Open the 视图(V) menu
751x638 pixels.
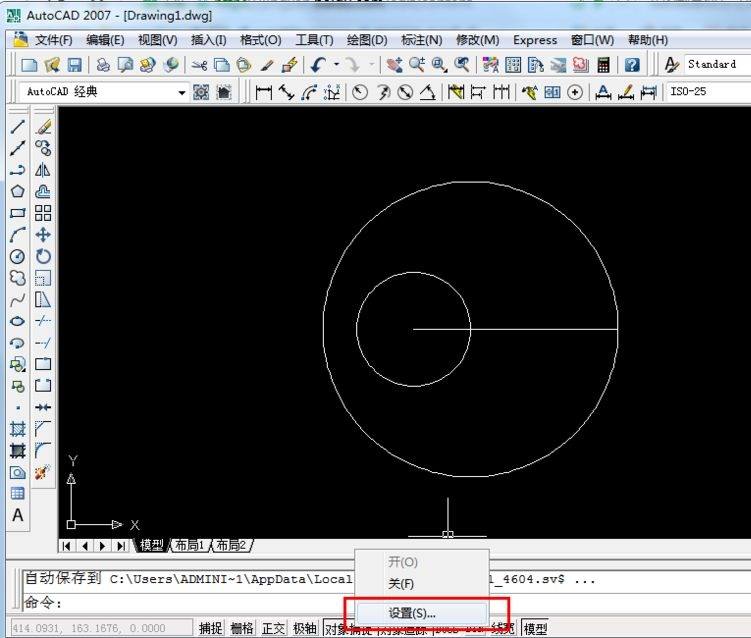tap(158, 40)
